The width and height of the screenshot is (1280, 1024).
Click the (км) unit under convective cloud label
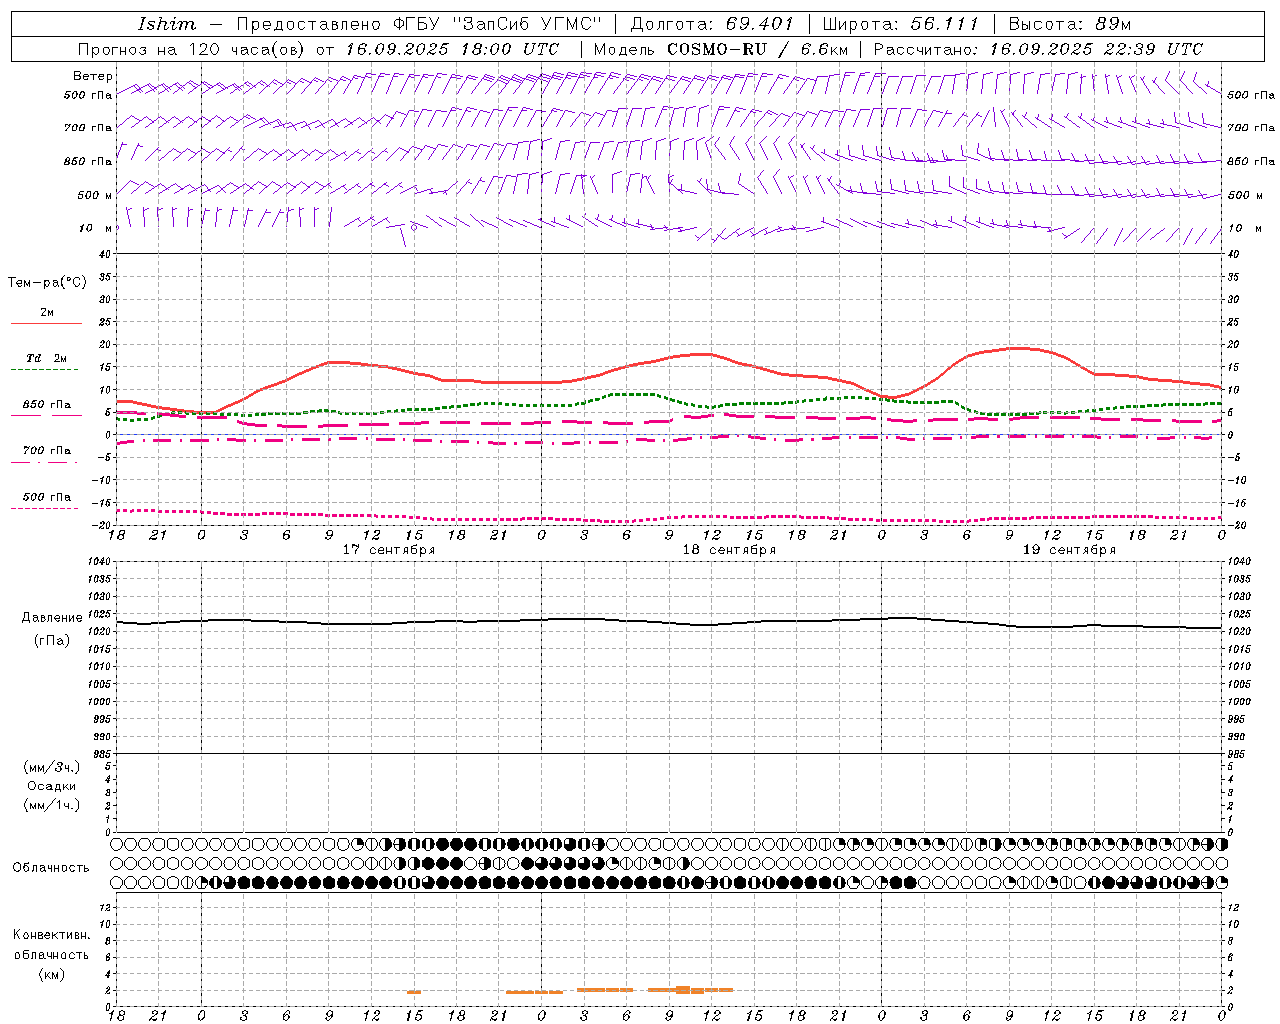(x=51, y=974)
